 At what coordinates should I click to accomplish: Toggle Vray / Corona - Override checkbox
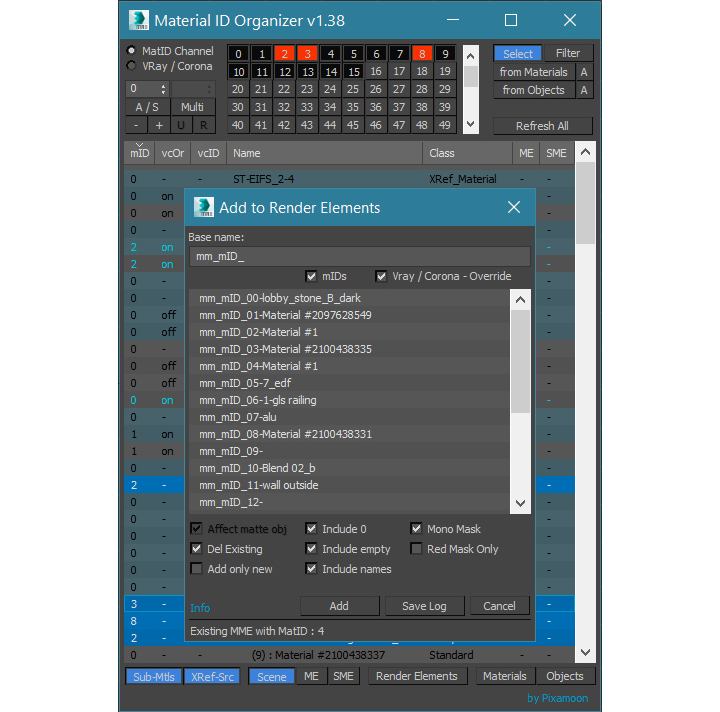pos(381,276)
